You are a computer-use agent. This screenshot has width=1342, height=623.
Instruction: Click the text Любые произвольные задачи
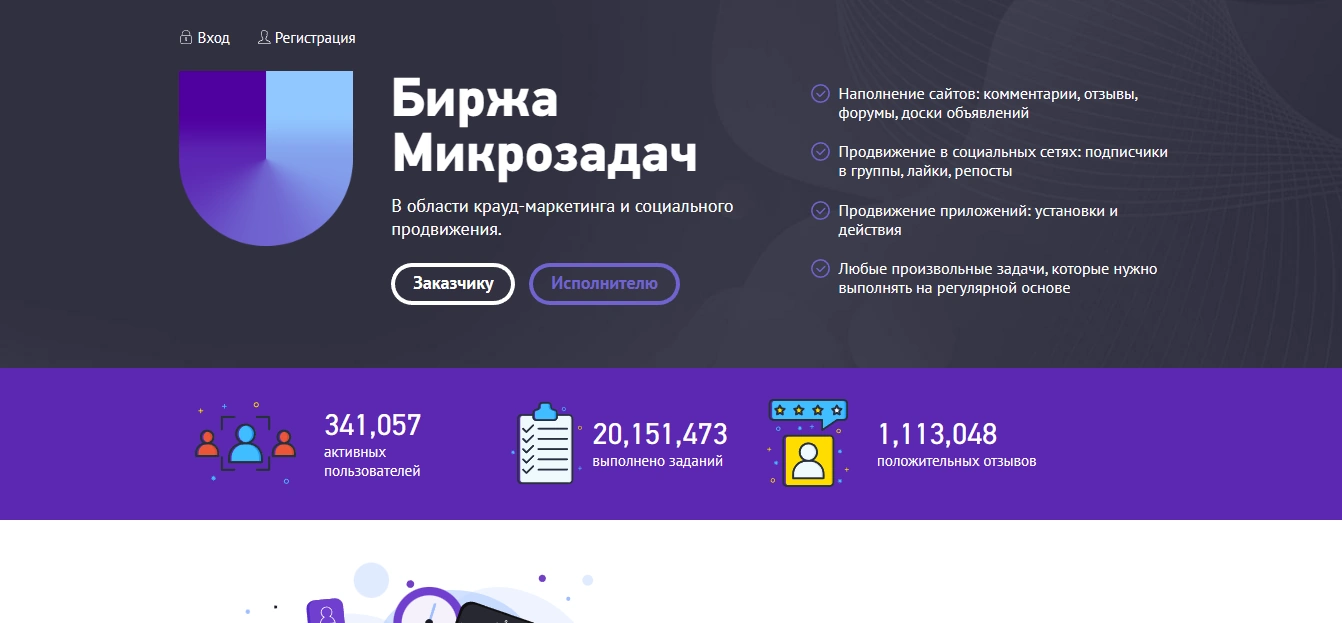(x=998, y=279)
